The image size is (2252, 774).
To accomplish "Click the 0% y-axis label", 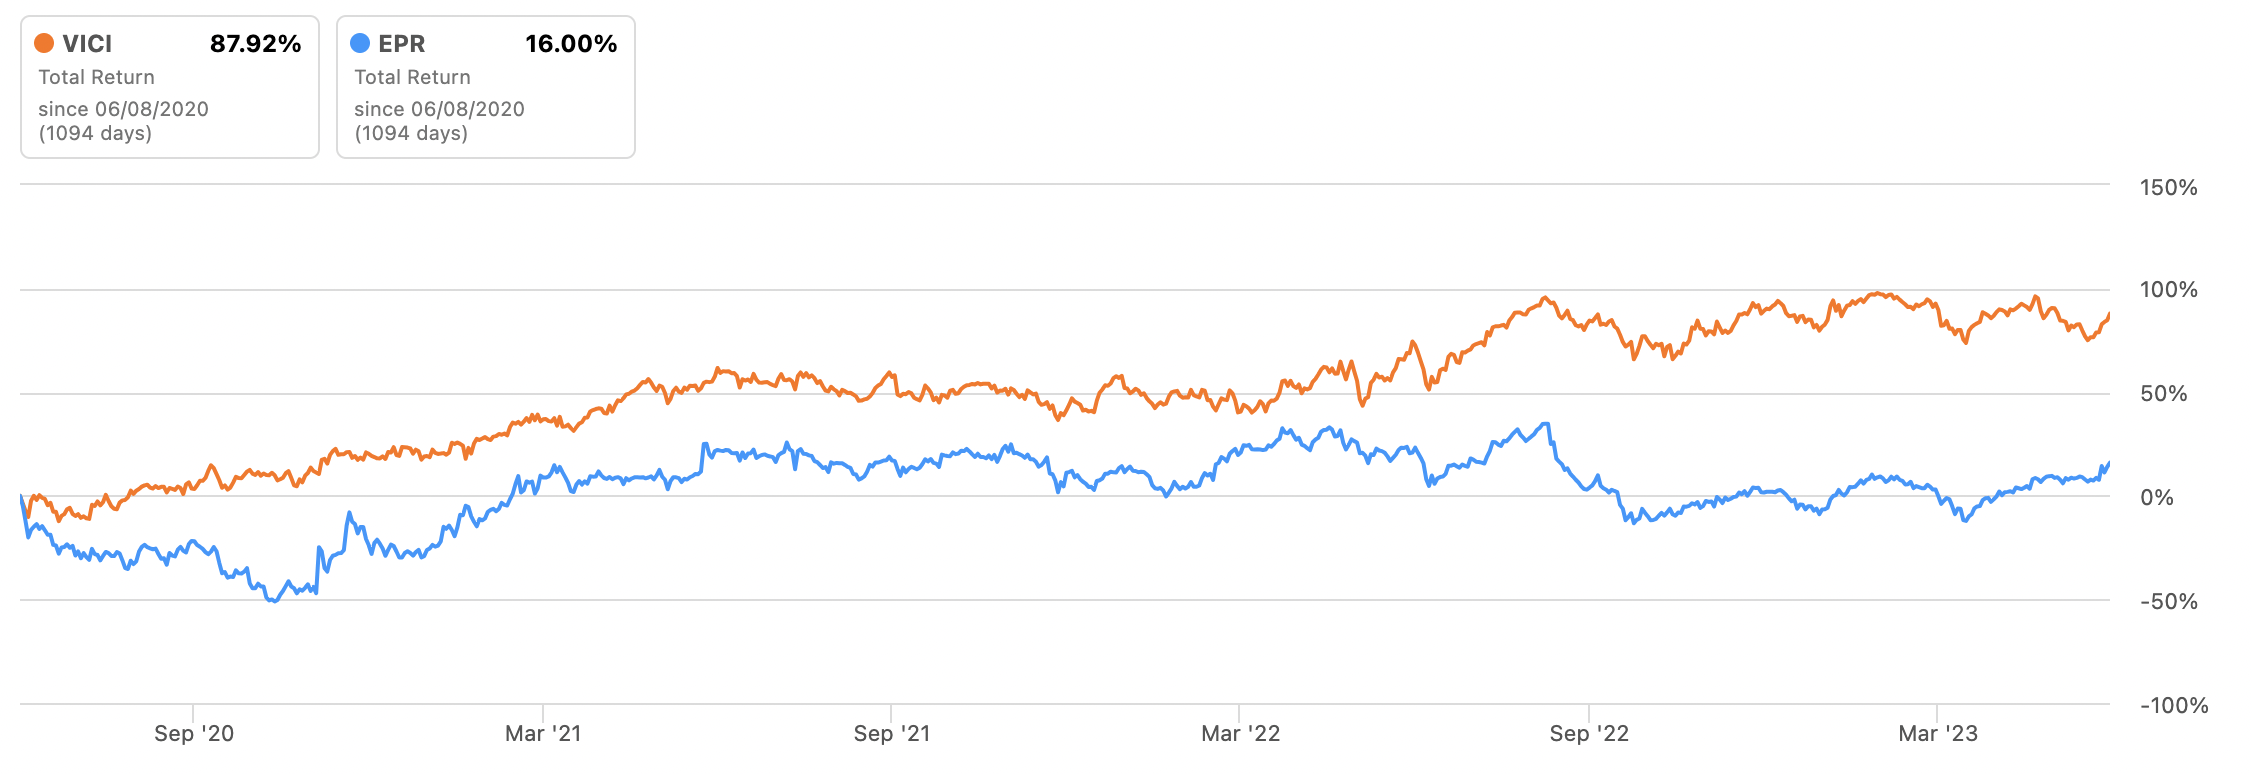I will (x=2156, y=498).
